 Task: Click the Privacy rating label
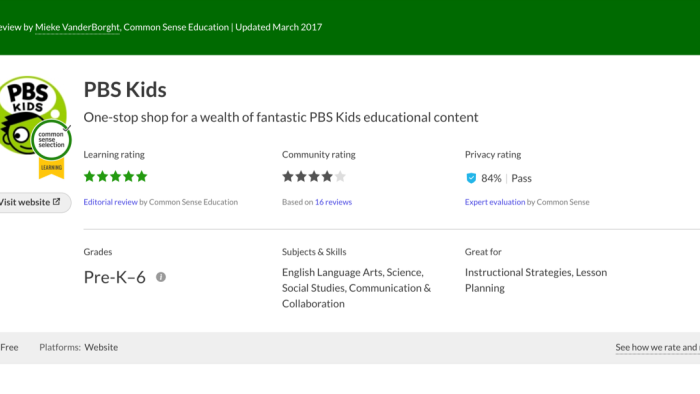point(493,154)
